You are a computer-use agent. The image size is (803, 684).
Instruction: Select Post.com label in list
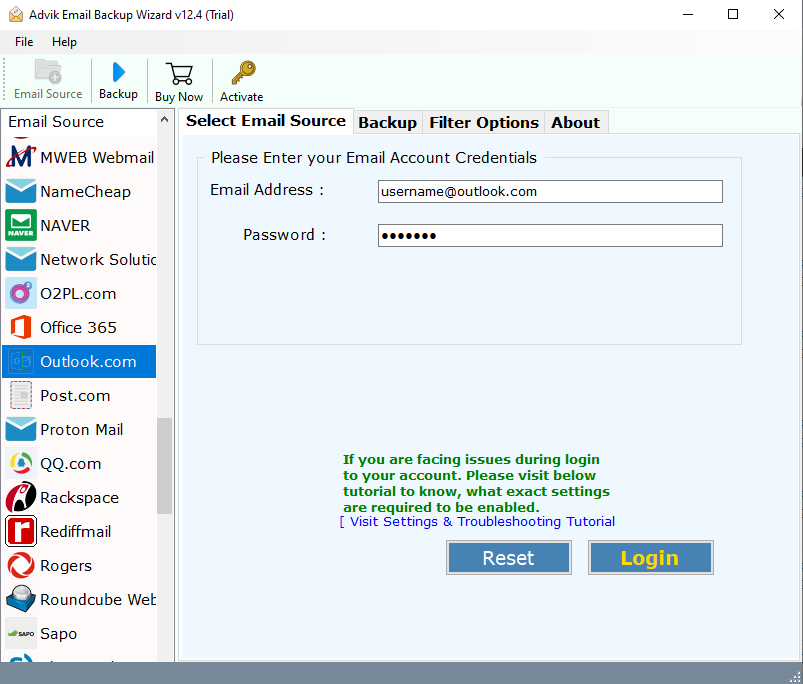click(75, 396)
